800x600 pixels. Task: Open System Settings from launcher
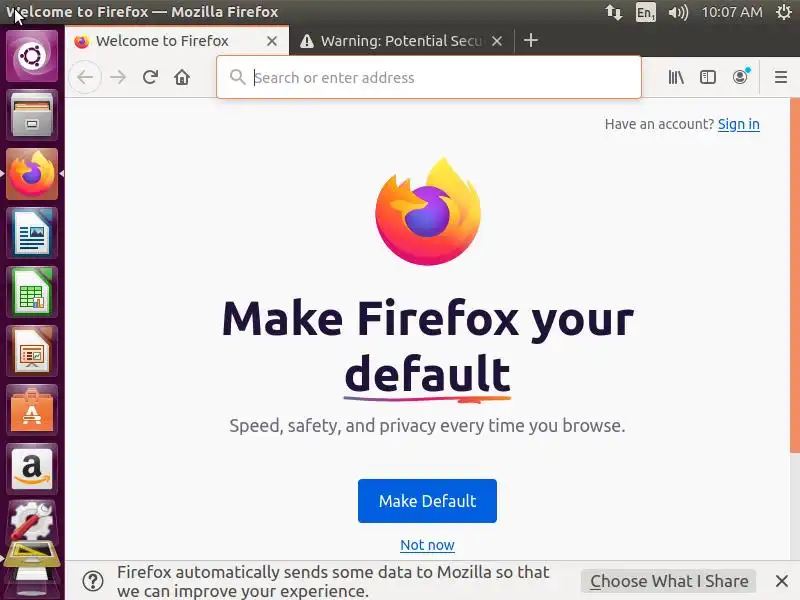(x=32, y=521)
